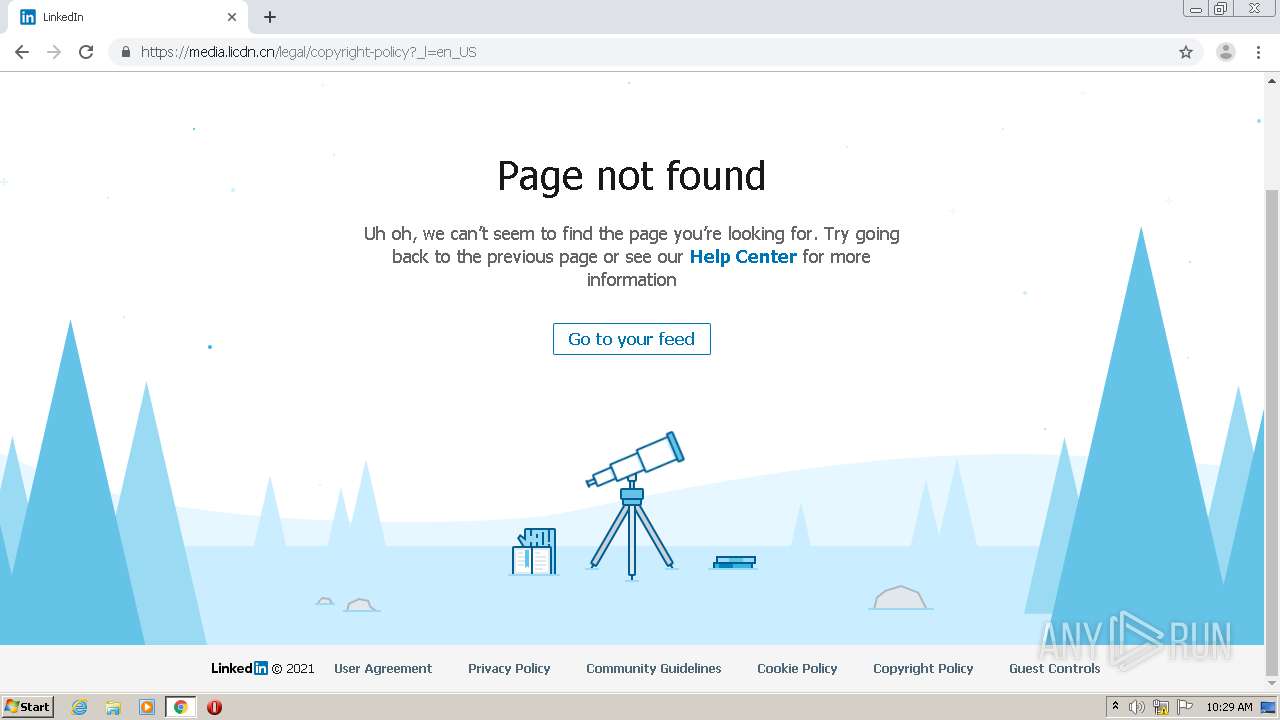The height and width of the screenshot is (720, 1280).
Task: Open the Community Guidelines link
Action: [x=654, y=668]
